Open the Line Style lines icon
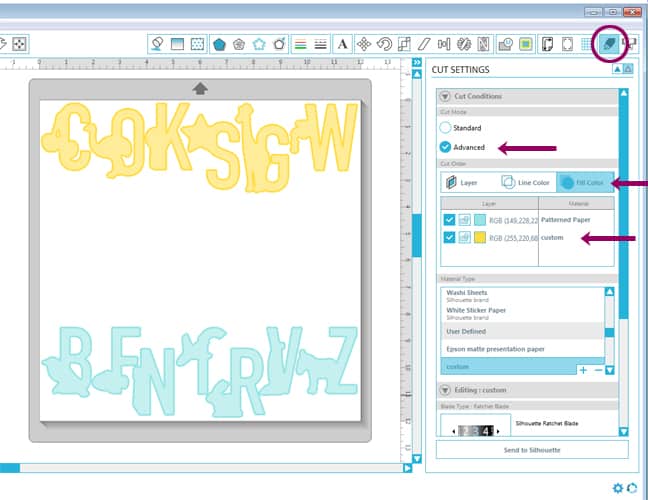Image resolution: width=648 pixels, height=500 pixels. pyautogui.click(x=320, y=44)
